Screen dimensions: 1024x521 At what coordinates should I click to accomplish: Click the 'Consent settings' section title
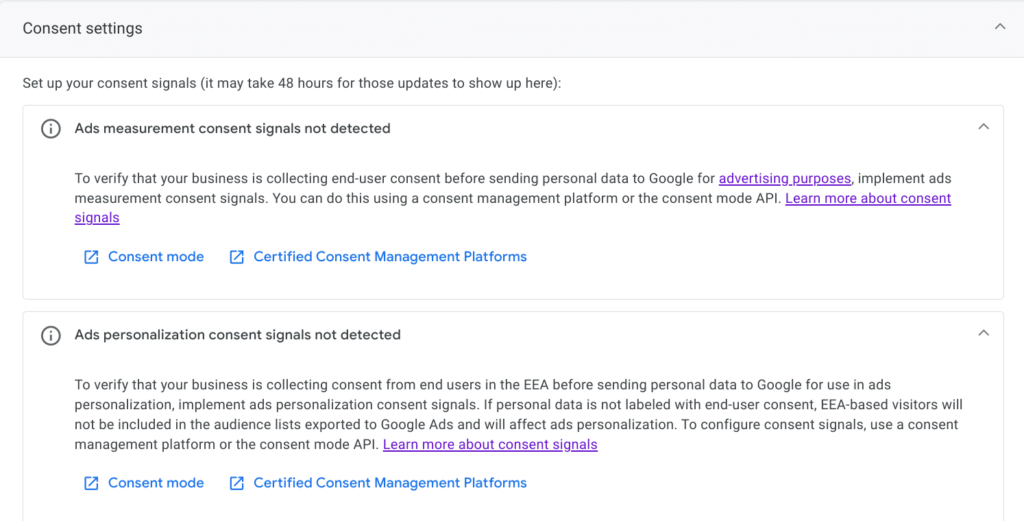82,28
